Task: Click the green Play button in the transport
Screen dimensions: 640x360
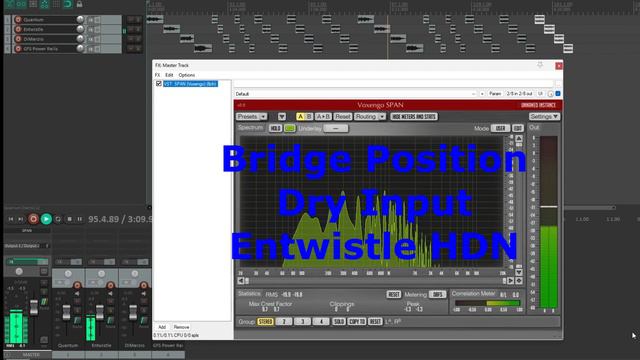Action: (46, 219)
